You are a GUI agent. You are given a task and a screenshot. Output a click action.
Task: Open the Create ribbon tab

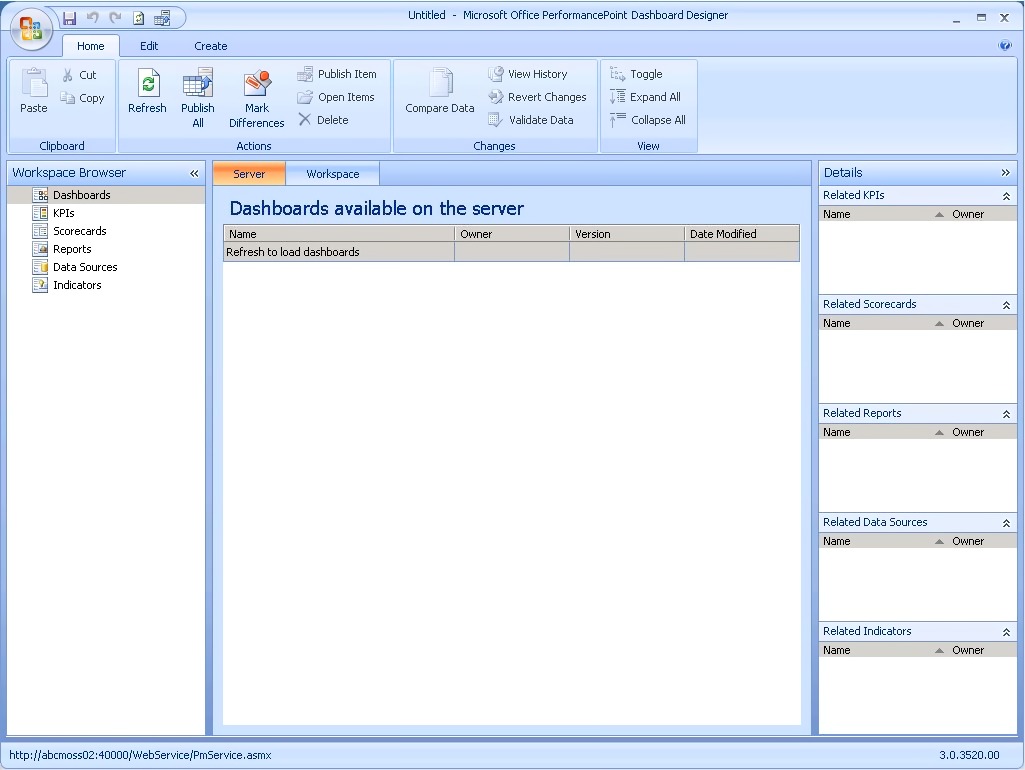pos(210,46)
